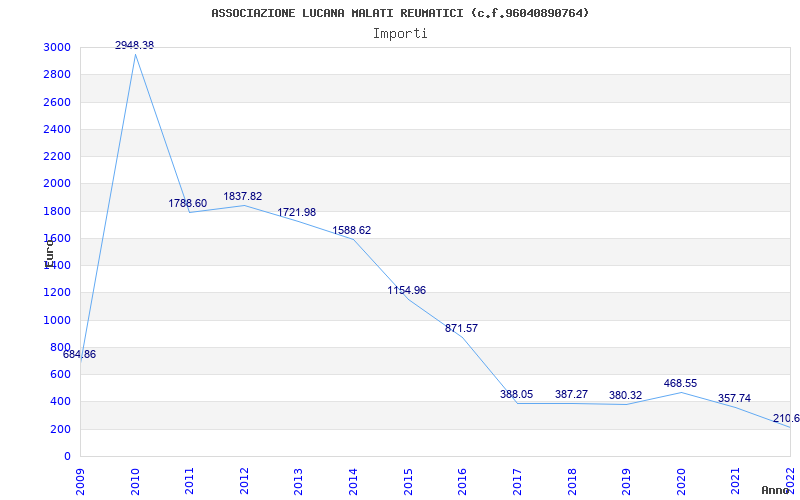Select the 388.05 data label
The image size is (800, 500).
[x=516, y=394]
